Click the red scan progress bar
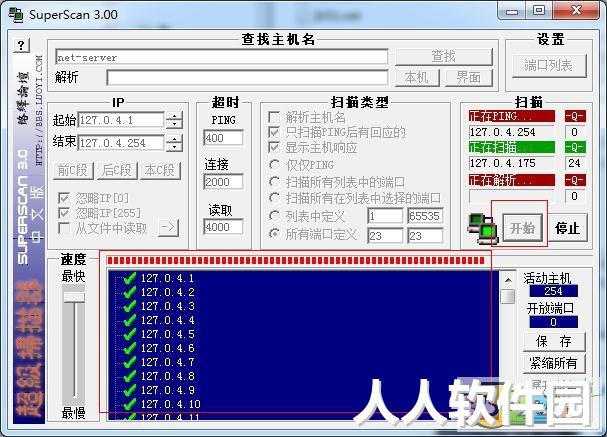The image size is (607, 437). (296, 260)
